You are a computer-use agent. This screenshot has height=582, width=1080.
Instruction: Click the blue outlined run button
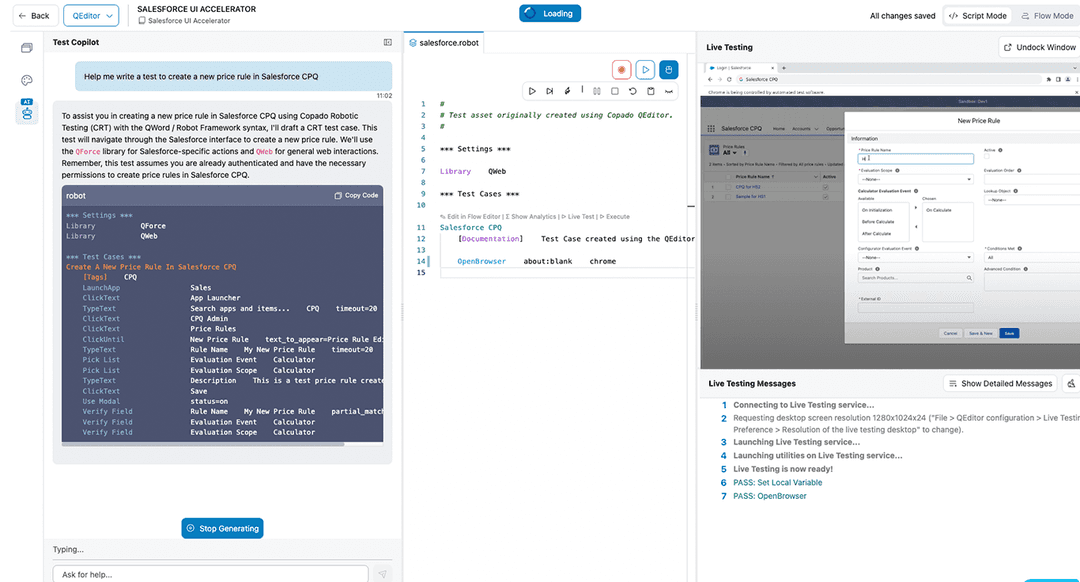(x=645, y=70)
